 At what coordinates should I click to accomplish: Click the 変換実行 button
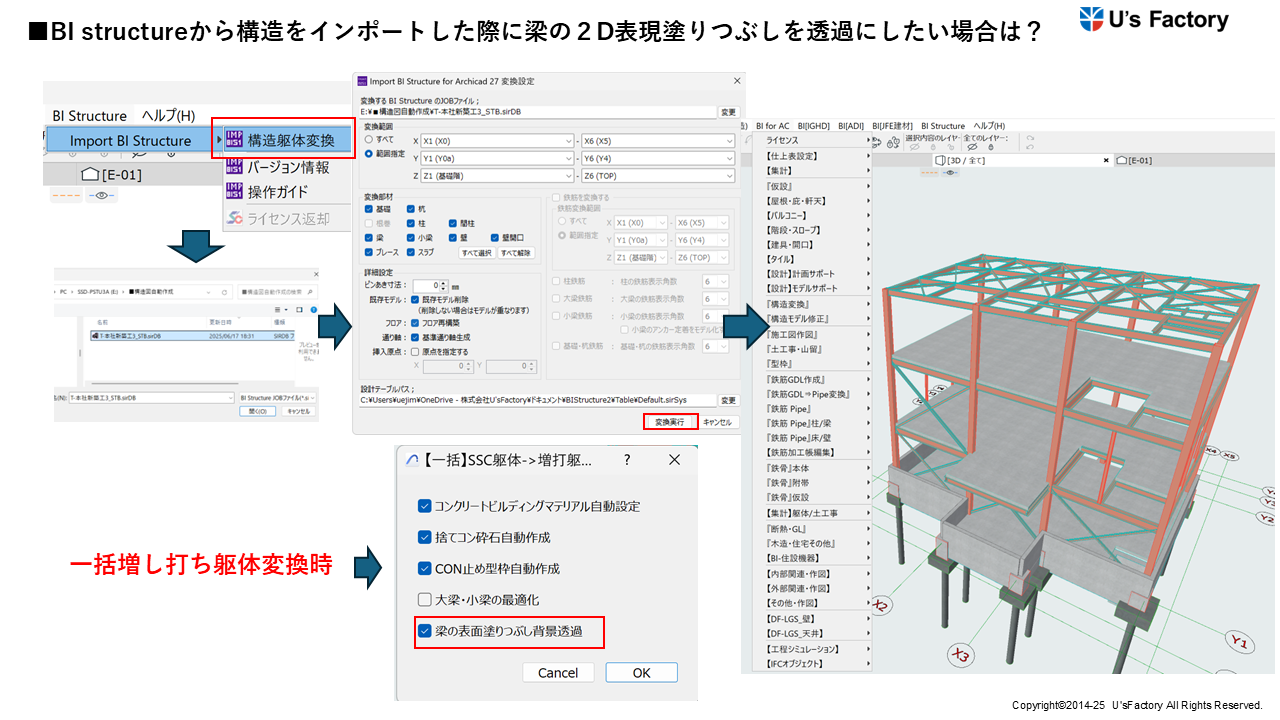(x=669, y=422)
